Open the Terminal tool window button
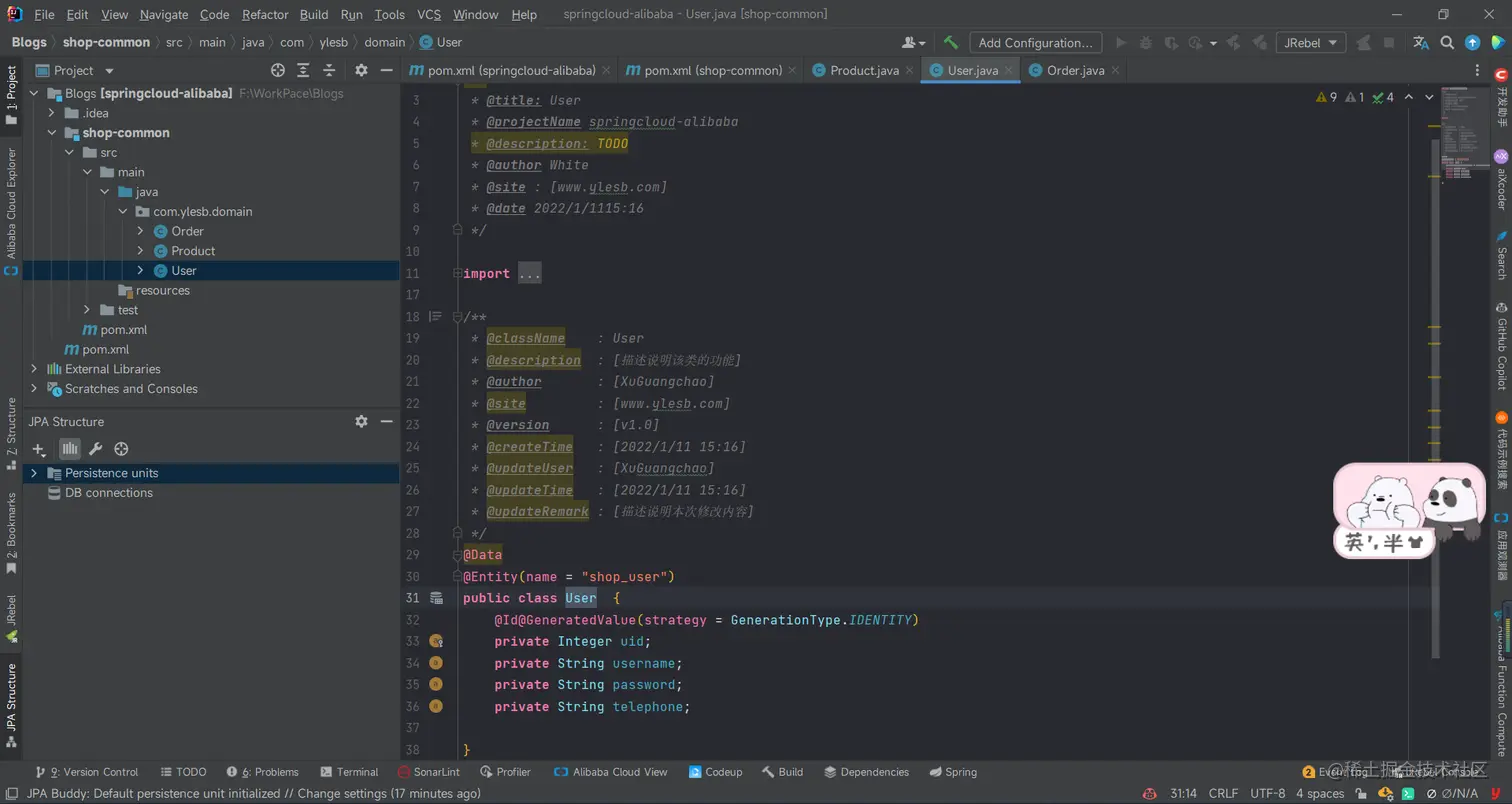Viewport: 1512px width, 804px height. pyautogui.click(x=348, y=772)
